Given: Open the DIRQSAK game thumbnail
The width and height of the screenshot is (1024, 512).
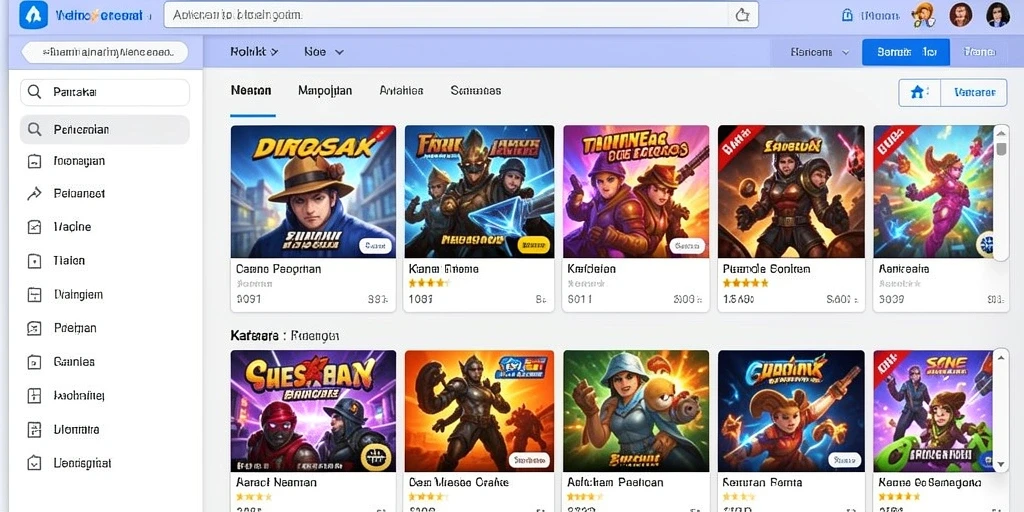Looking at the screenshot, I should [x=313, y=191].
